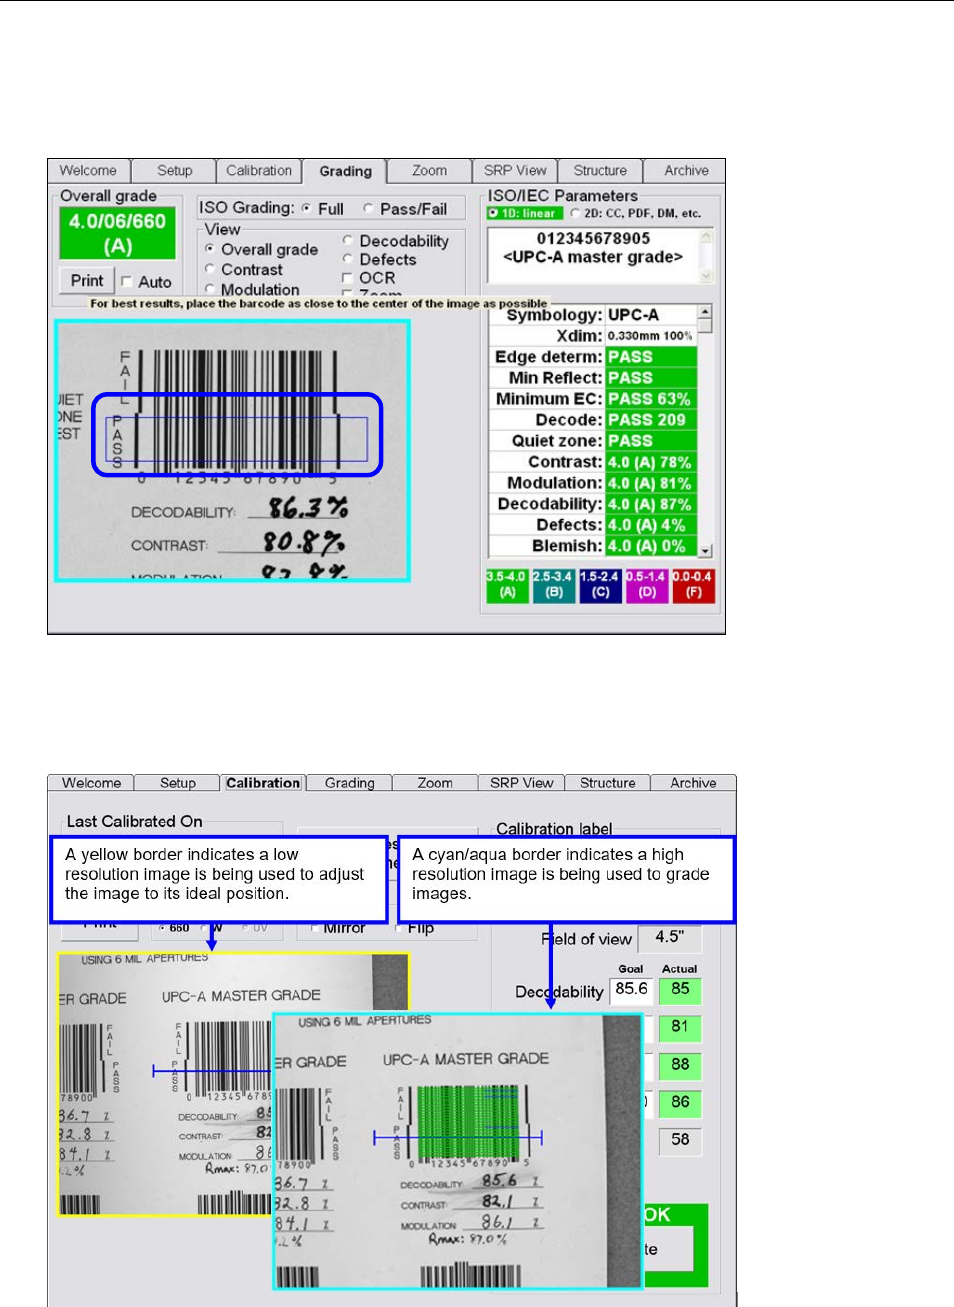Open the SRP View tab in the Calibration screenshot
Image resolution: width=954 pixels, height=1307 pixels.
pyautogui.click(x=521, y=783)
